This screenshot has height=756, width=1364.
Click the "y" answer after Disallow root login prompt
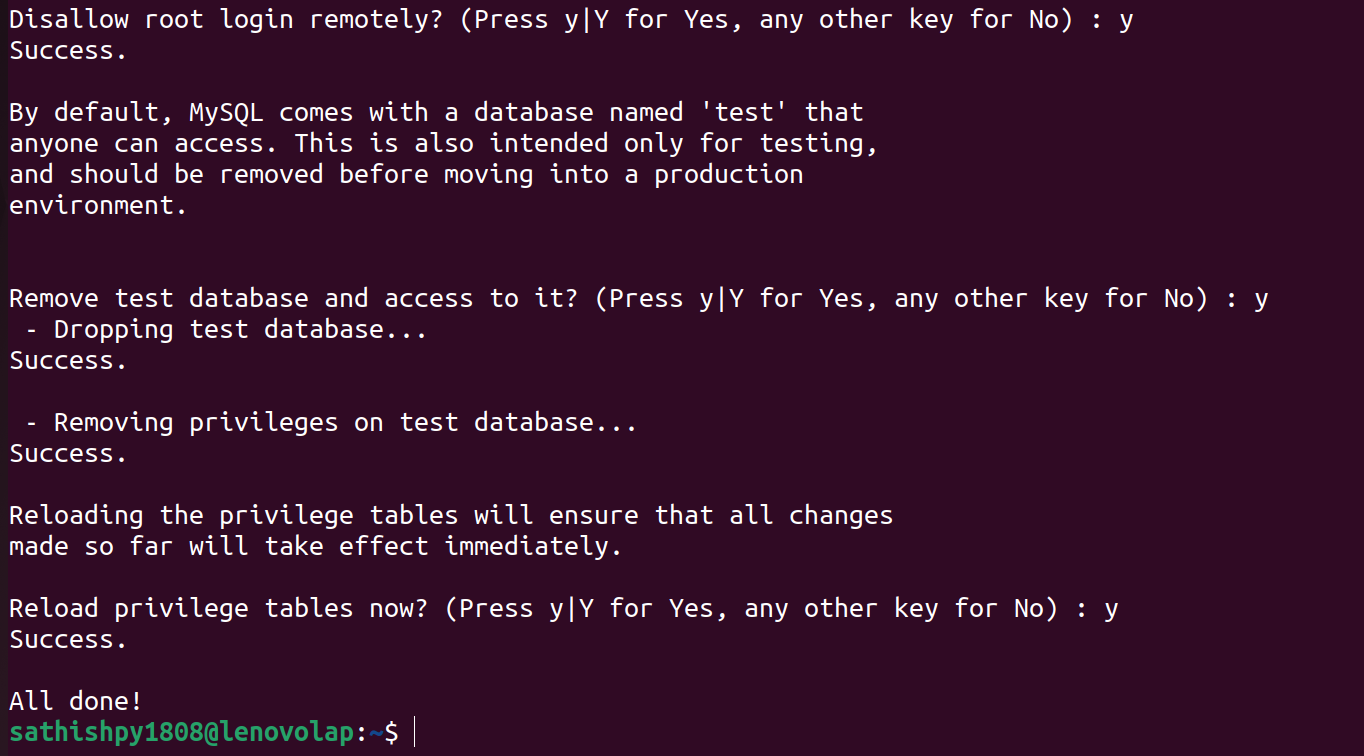(x=1126, y=20)
